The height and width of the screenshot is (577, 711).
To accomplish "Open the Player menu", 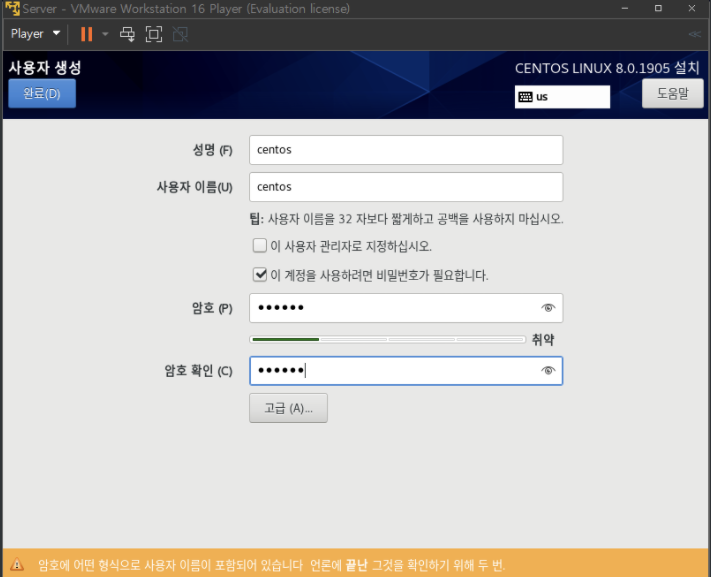I will 35,34.
